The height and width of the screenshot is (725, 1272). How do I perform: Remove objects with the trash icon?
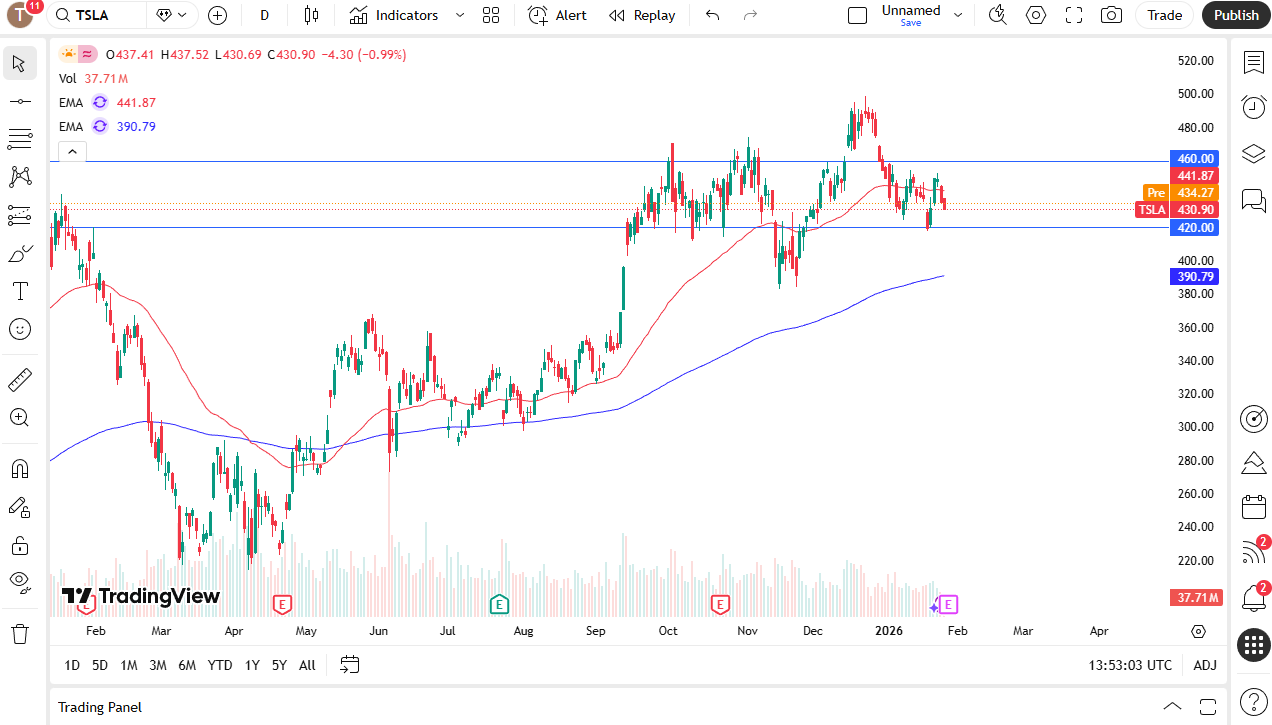click(19, 633)
